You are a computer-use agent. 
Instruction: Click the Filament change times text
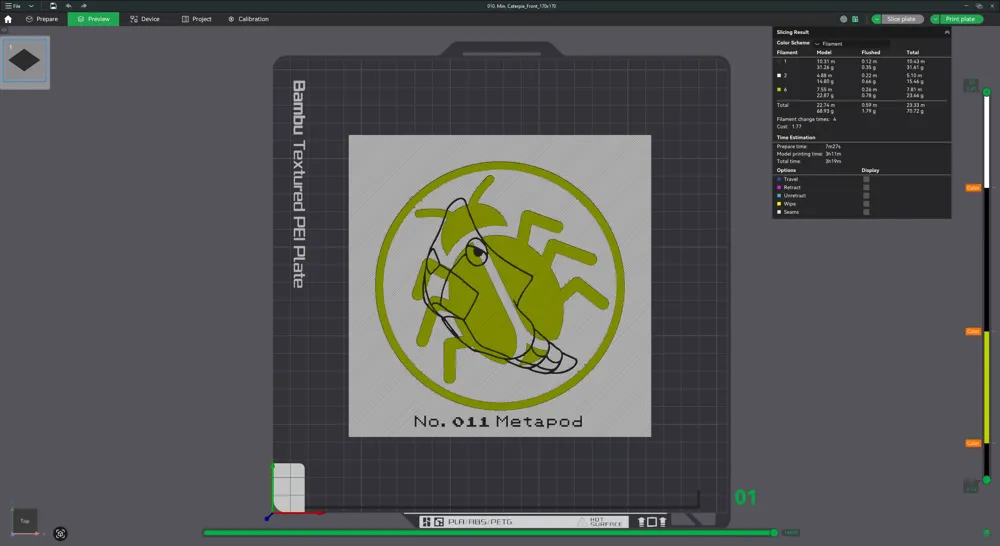[x=806, y=119]
